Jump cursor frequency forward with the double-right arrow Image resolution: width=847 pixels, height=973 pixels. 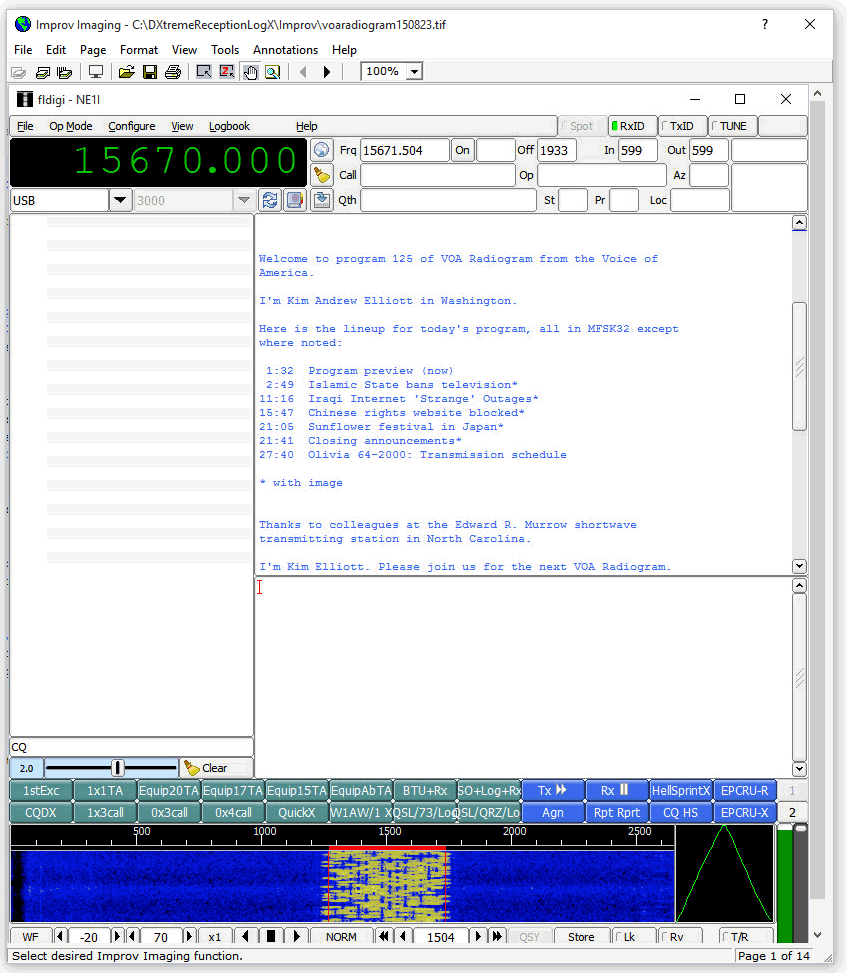point(497,936)
